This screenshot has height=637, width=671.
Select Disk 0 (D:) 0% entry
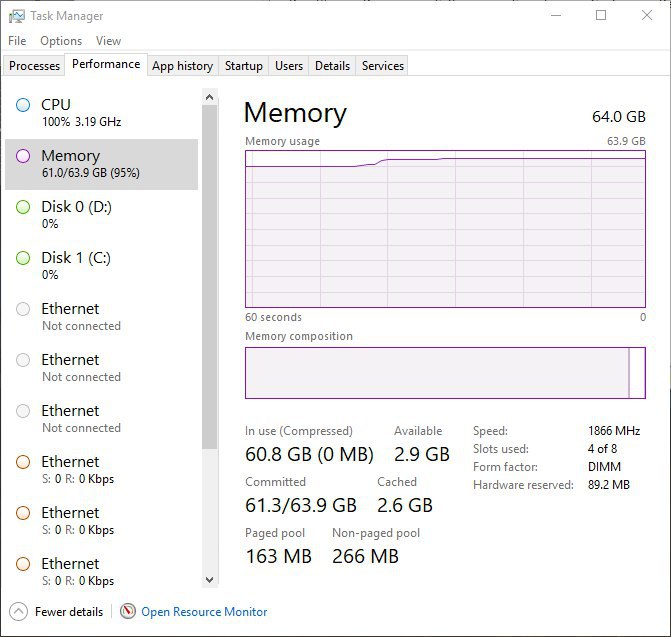pos(101,215)
